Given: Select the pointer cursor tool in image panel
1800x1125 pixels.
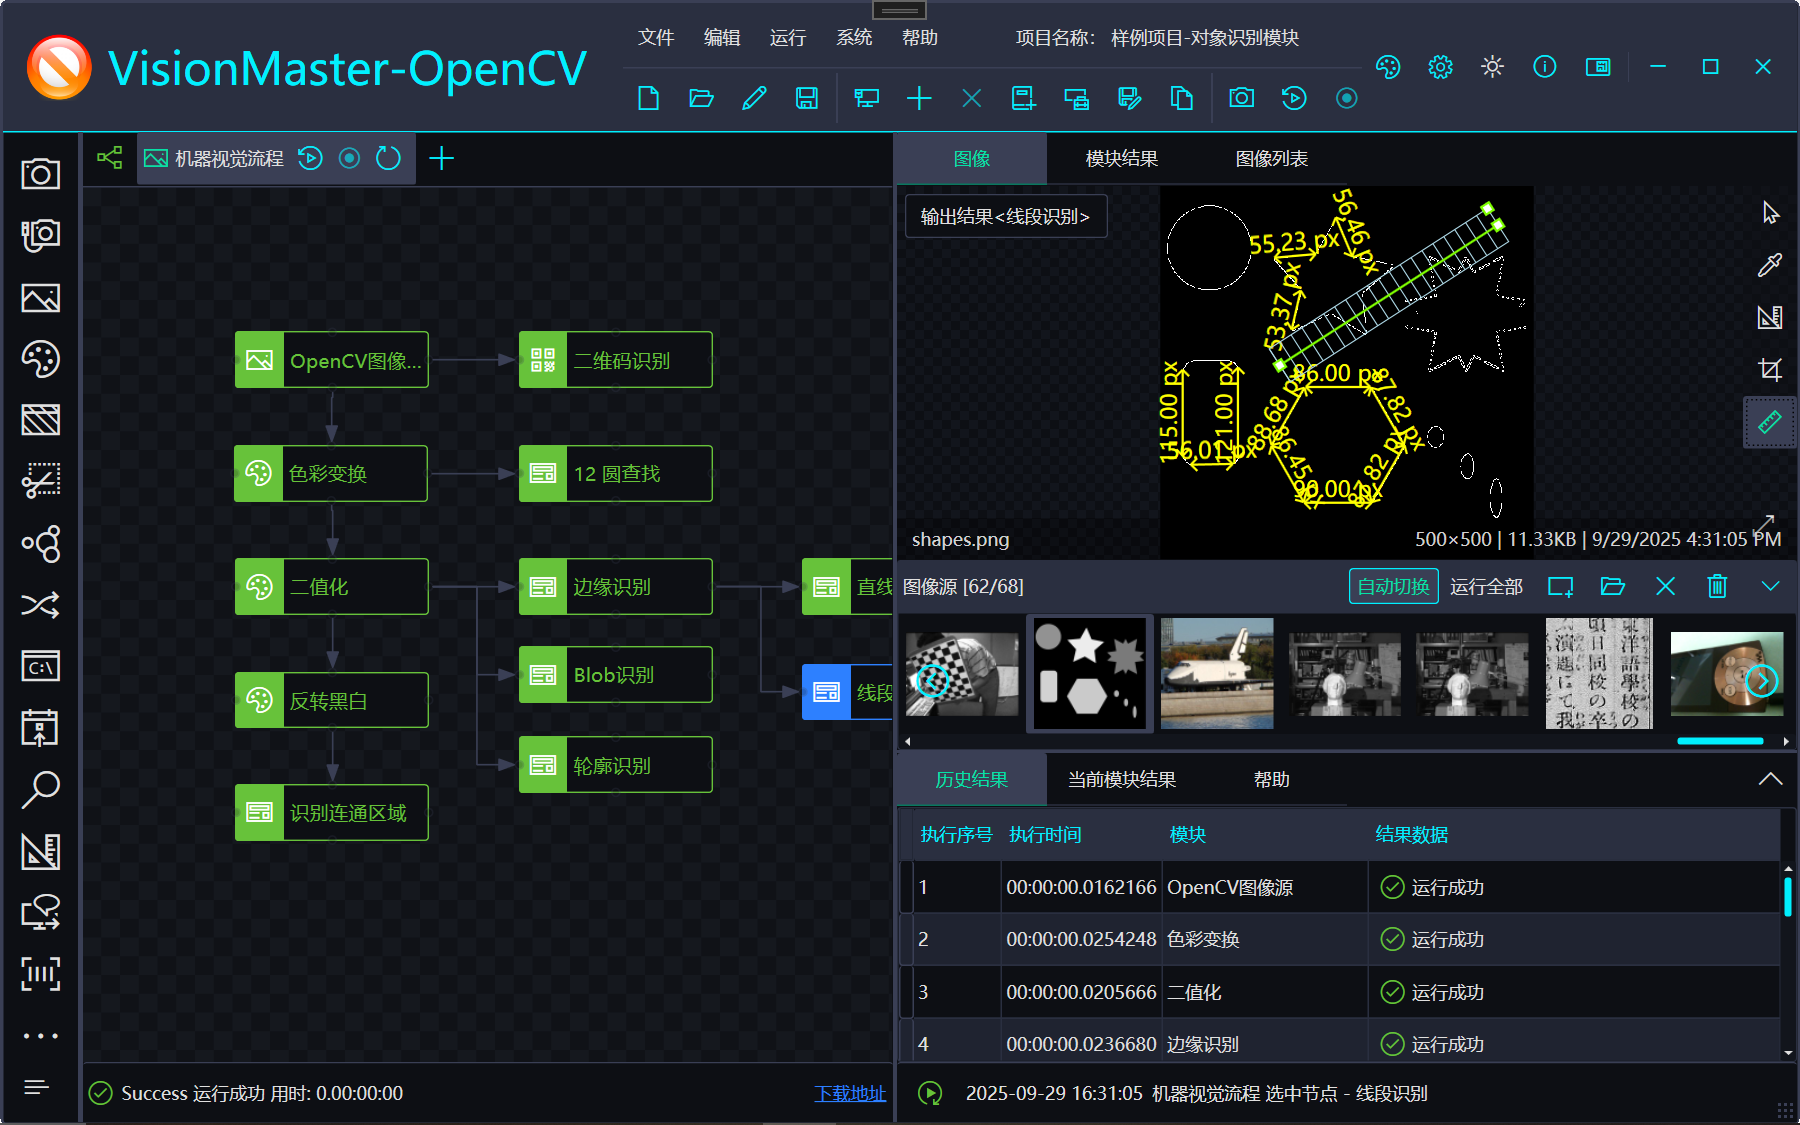Looking at the screenshot, I should pos(1770,213).
